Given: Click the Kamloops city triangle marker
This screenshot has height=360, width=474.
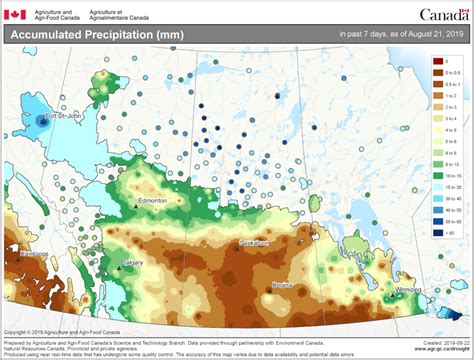Looking at the screenshot, I should pos(19,259).
